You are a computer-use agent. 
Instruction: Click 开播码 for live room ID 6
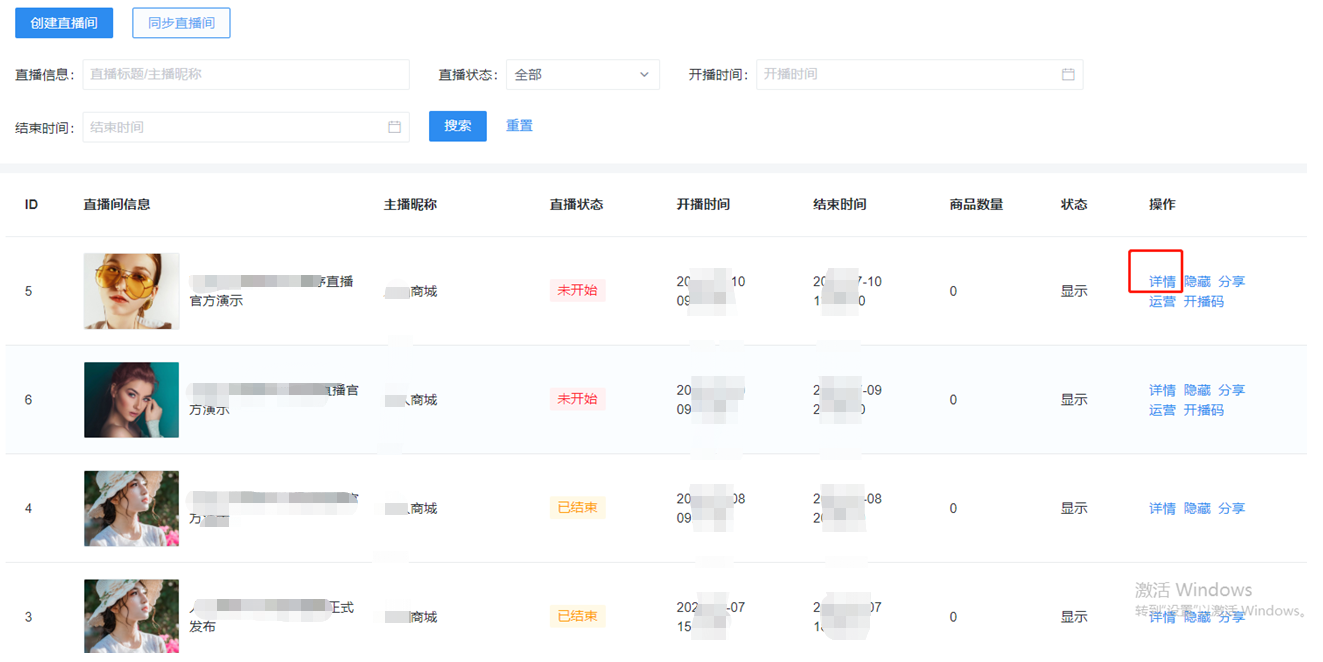tap(1203, 410)
